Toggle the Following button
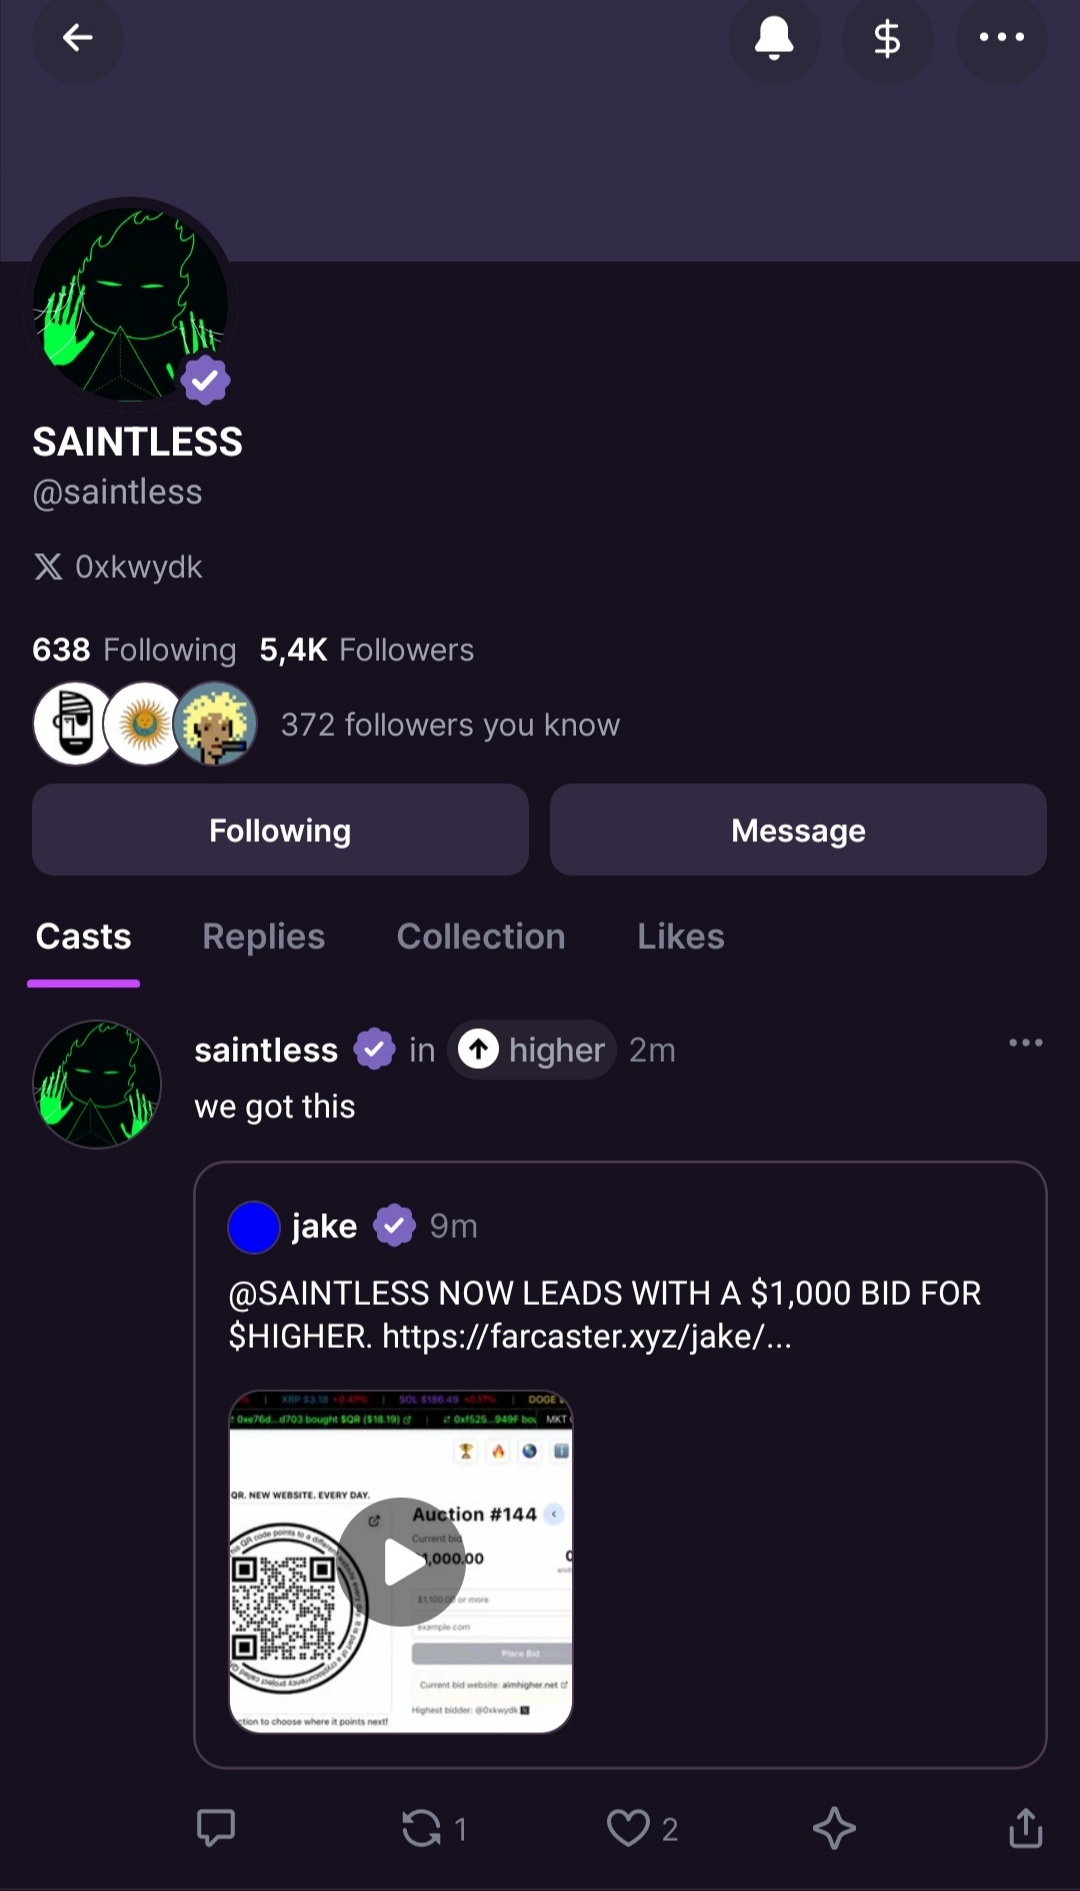This screenshot has height=1891, width=1080. click(x=280, y=830)
